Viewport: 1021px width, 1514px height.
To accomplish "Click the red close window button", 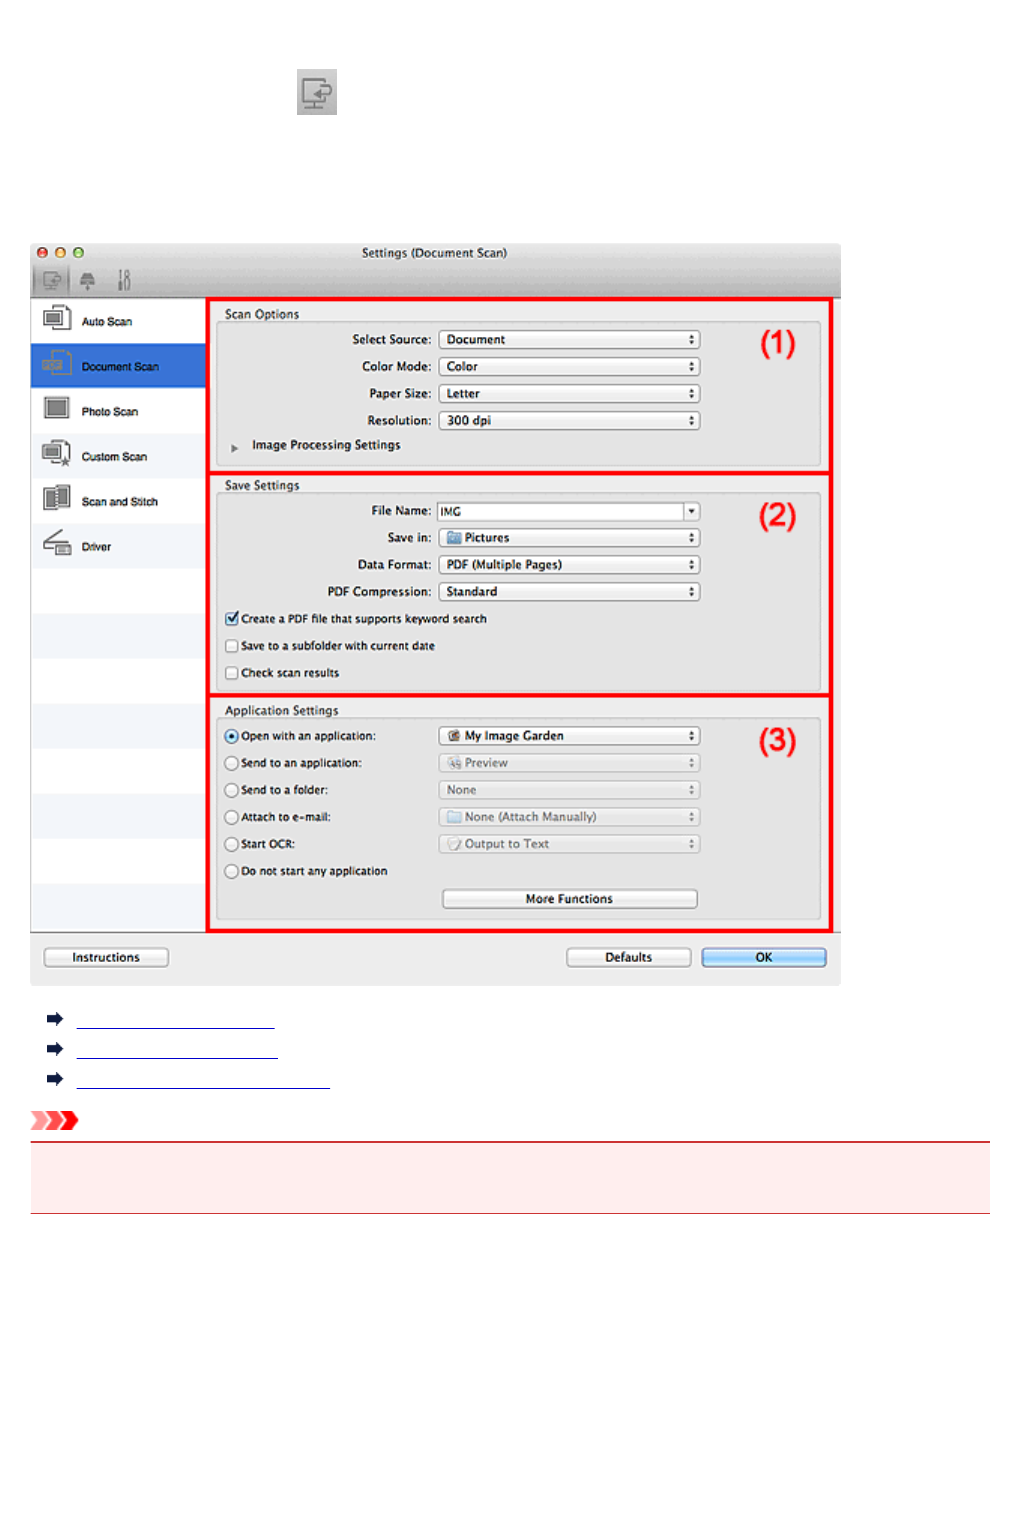I will point(42,253).
